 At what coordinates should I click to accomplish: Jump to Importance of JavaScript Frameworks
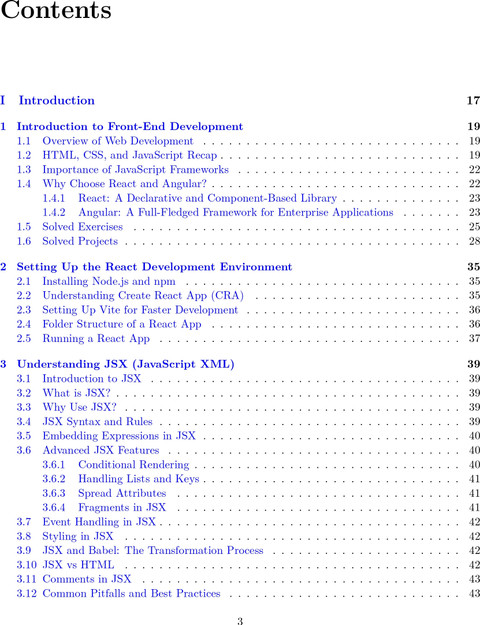point(136,169)
